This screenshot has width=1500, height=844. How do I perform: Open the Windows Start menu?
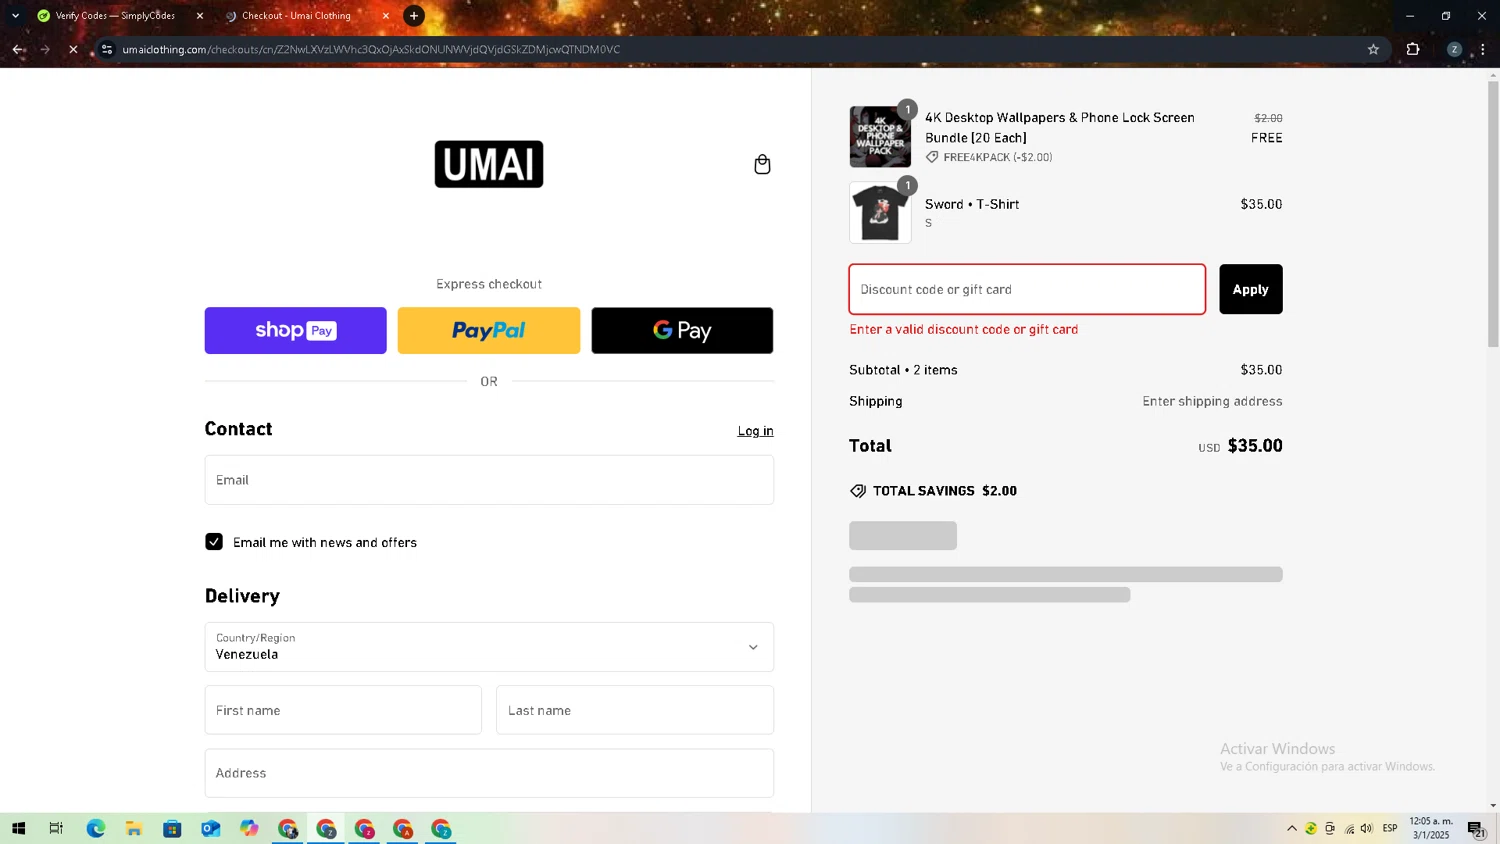click(x=18, y=828)
